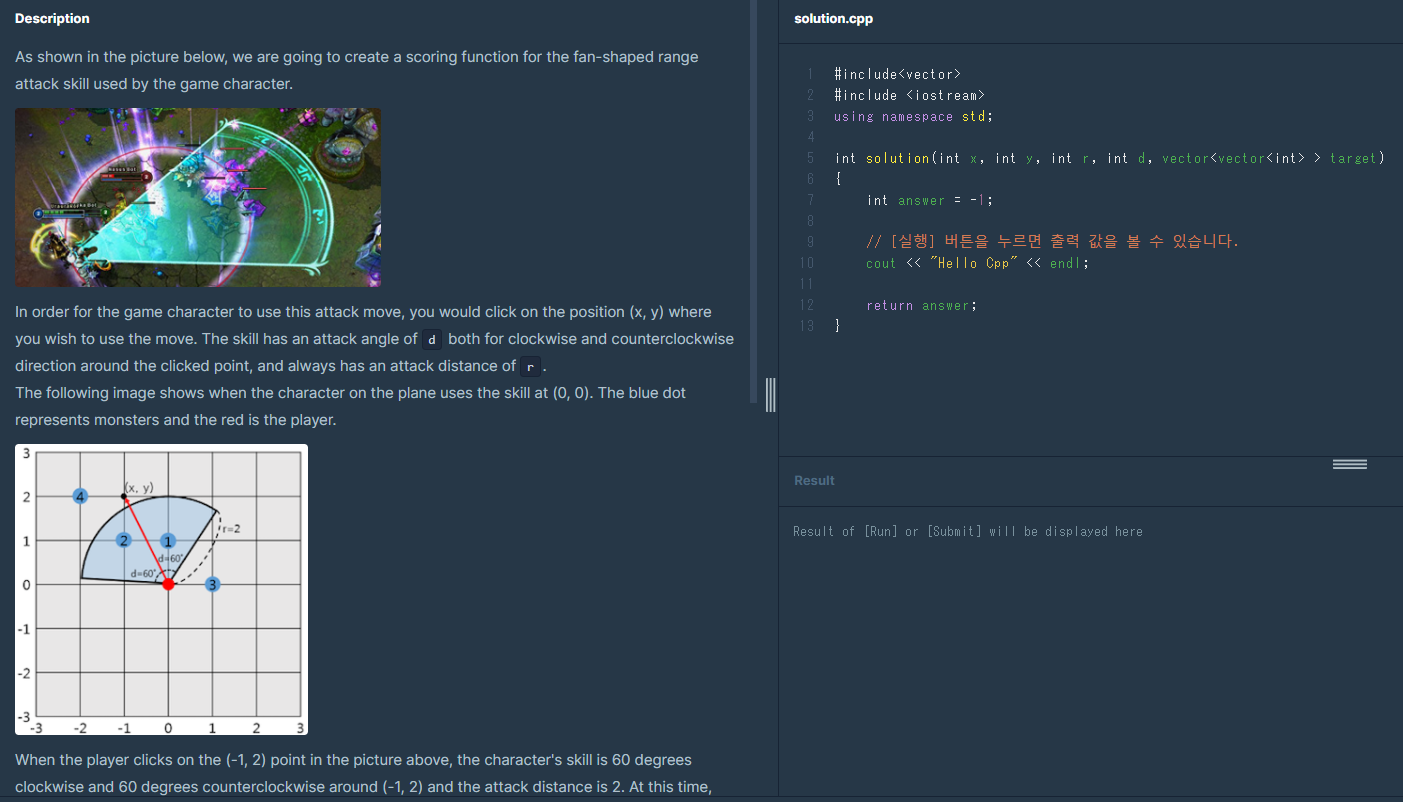The height and width of the screenshot is (802, 1403).
Task: Select the inline code badge labeled r
Action: [530, 366]
